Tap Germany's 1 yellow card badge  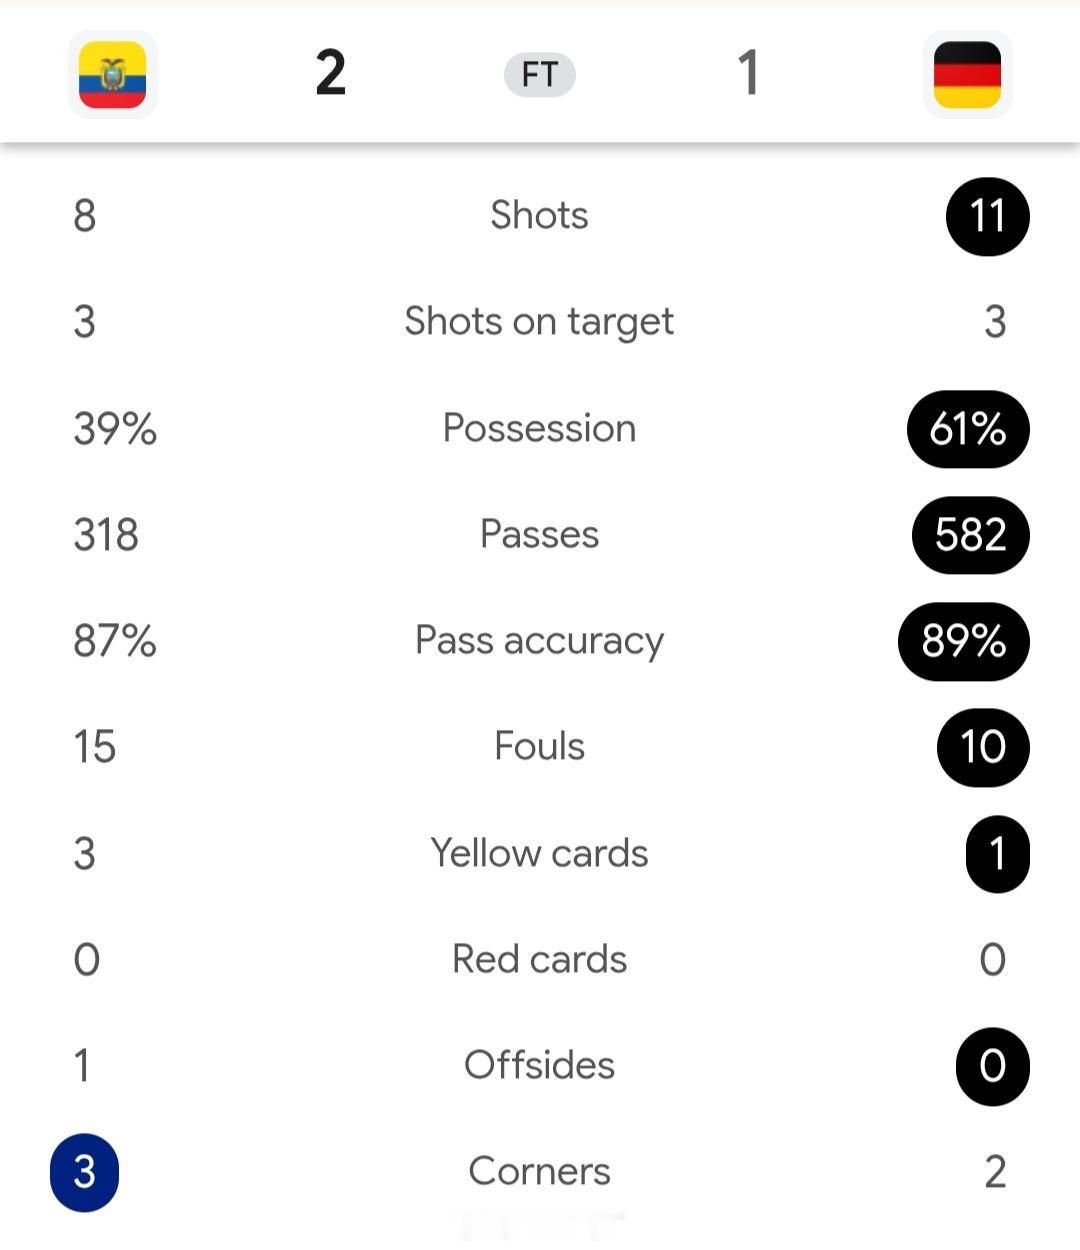click(997, 854)
